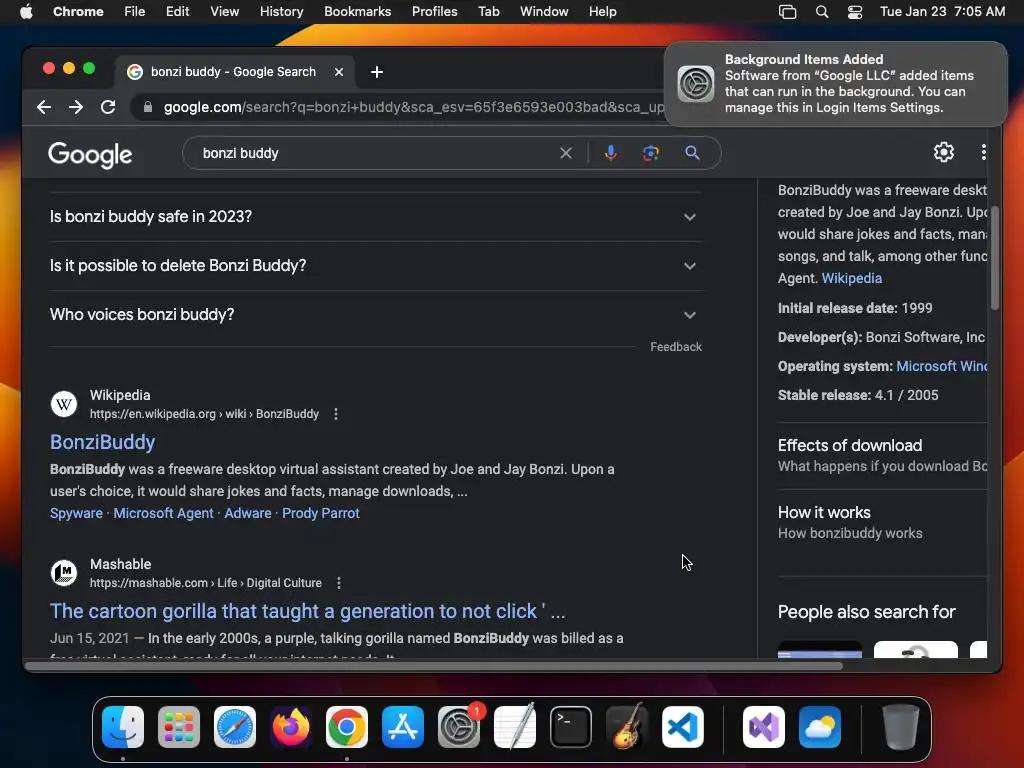Open the Apple menu
Viewport: 1024px width, 768px height.
pos(26,12)
